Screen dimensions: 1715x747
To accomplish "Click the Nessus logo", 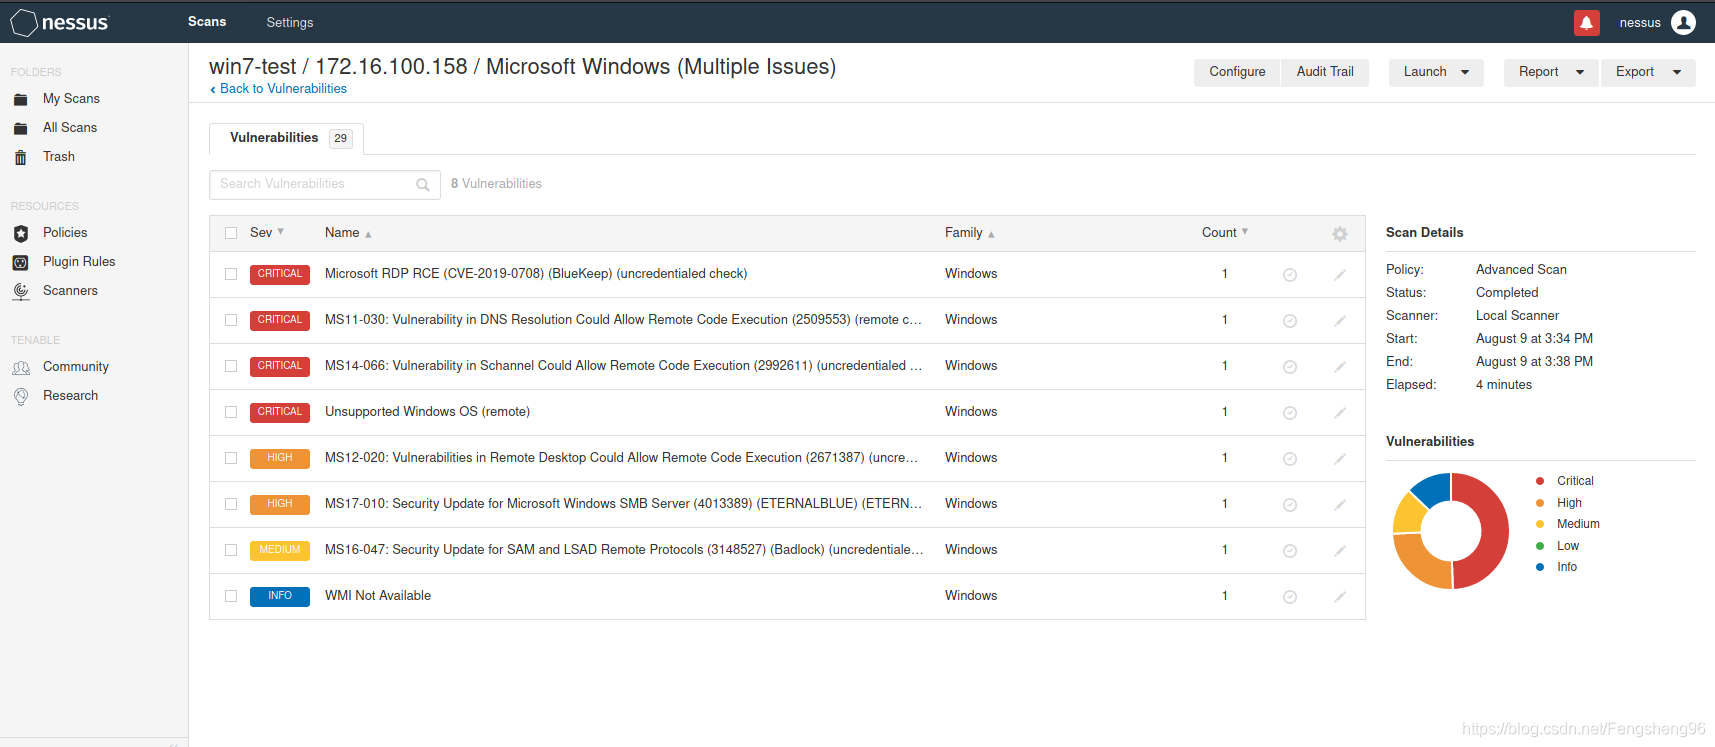I will (60, 22).
